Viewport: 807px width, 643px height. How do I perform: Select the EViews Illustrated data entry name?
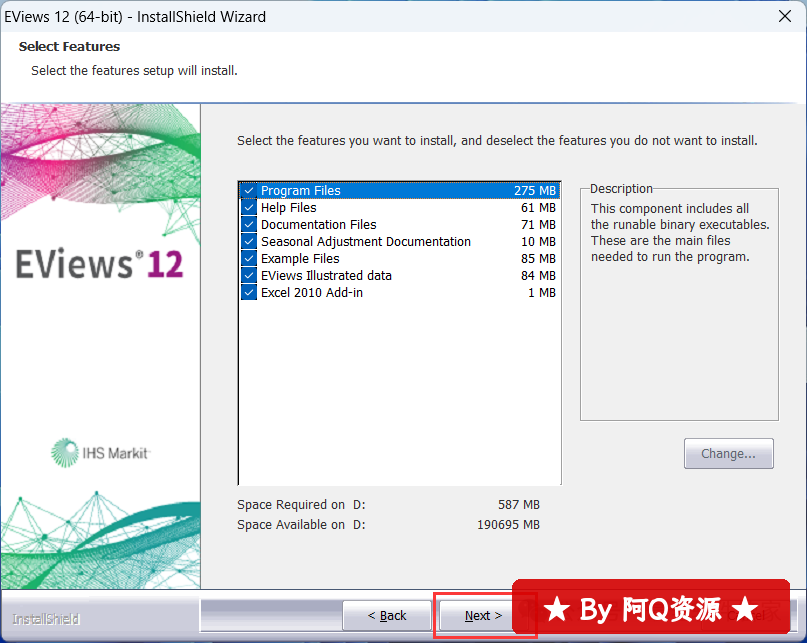coord(326,276)
